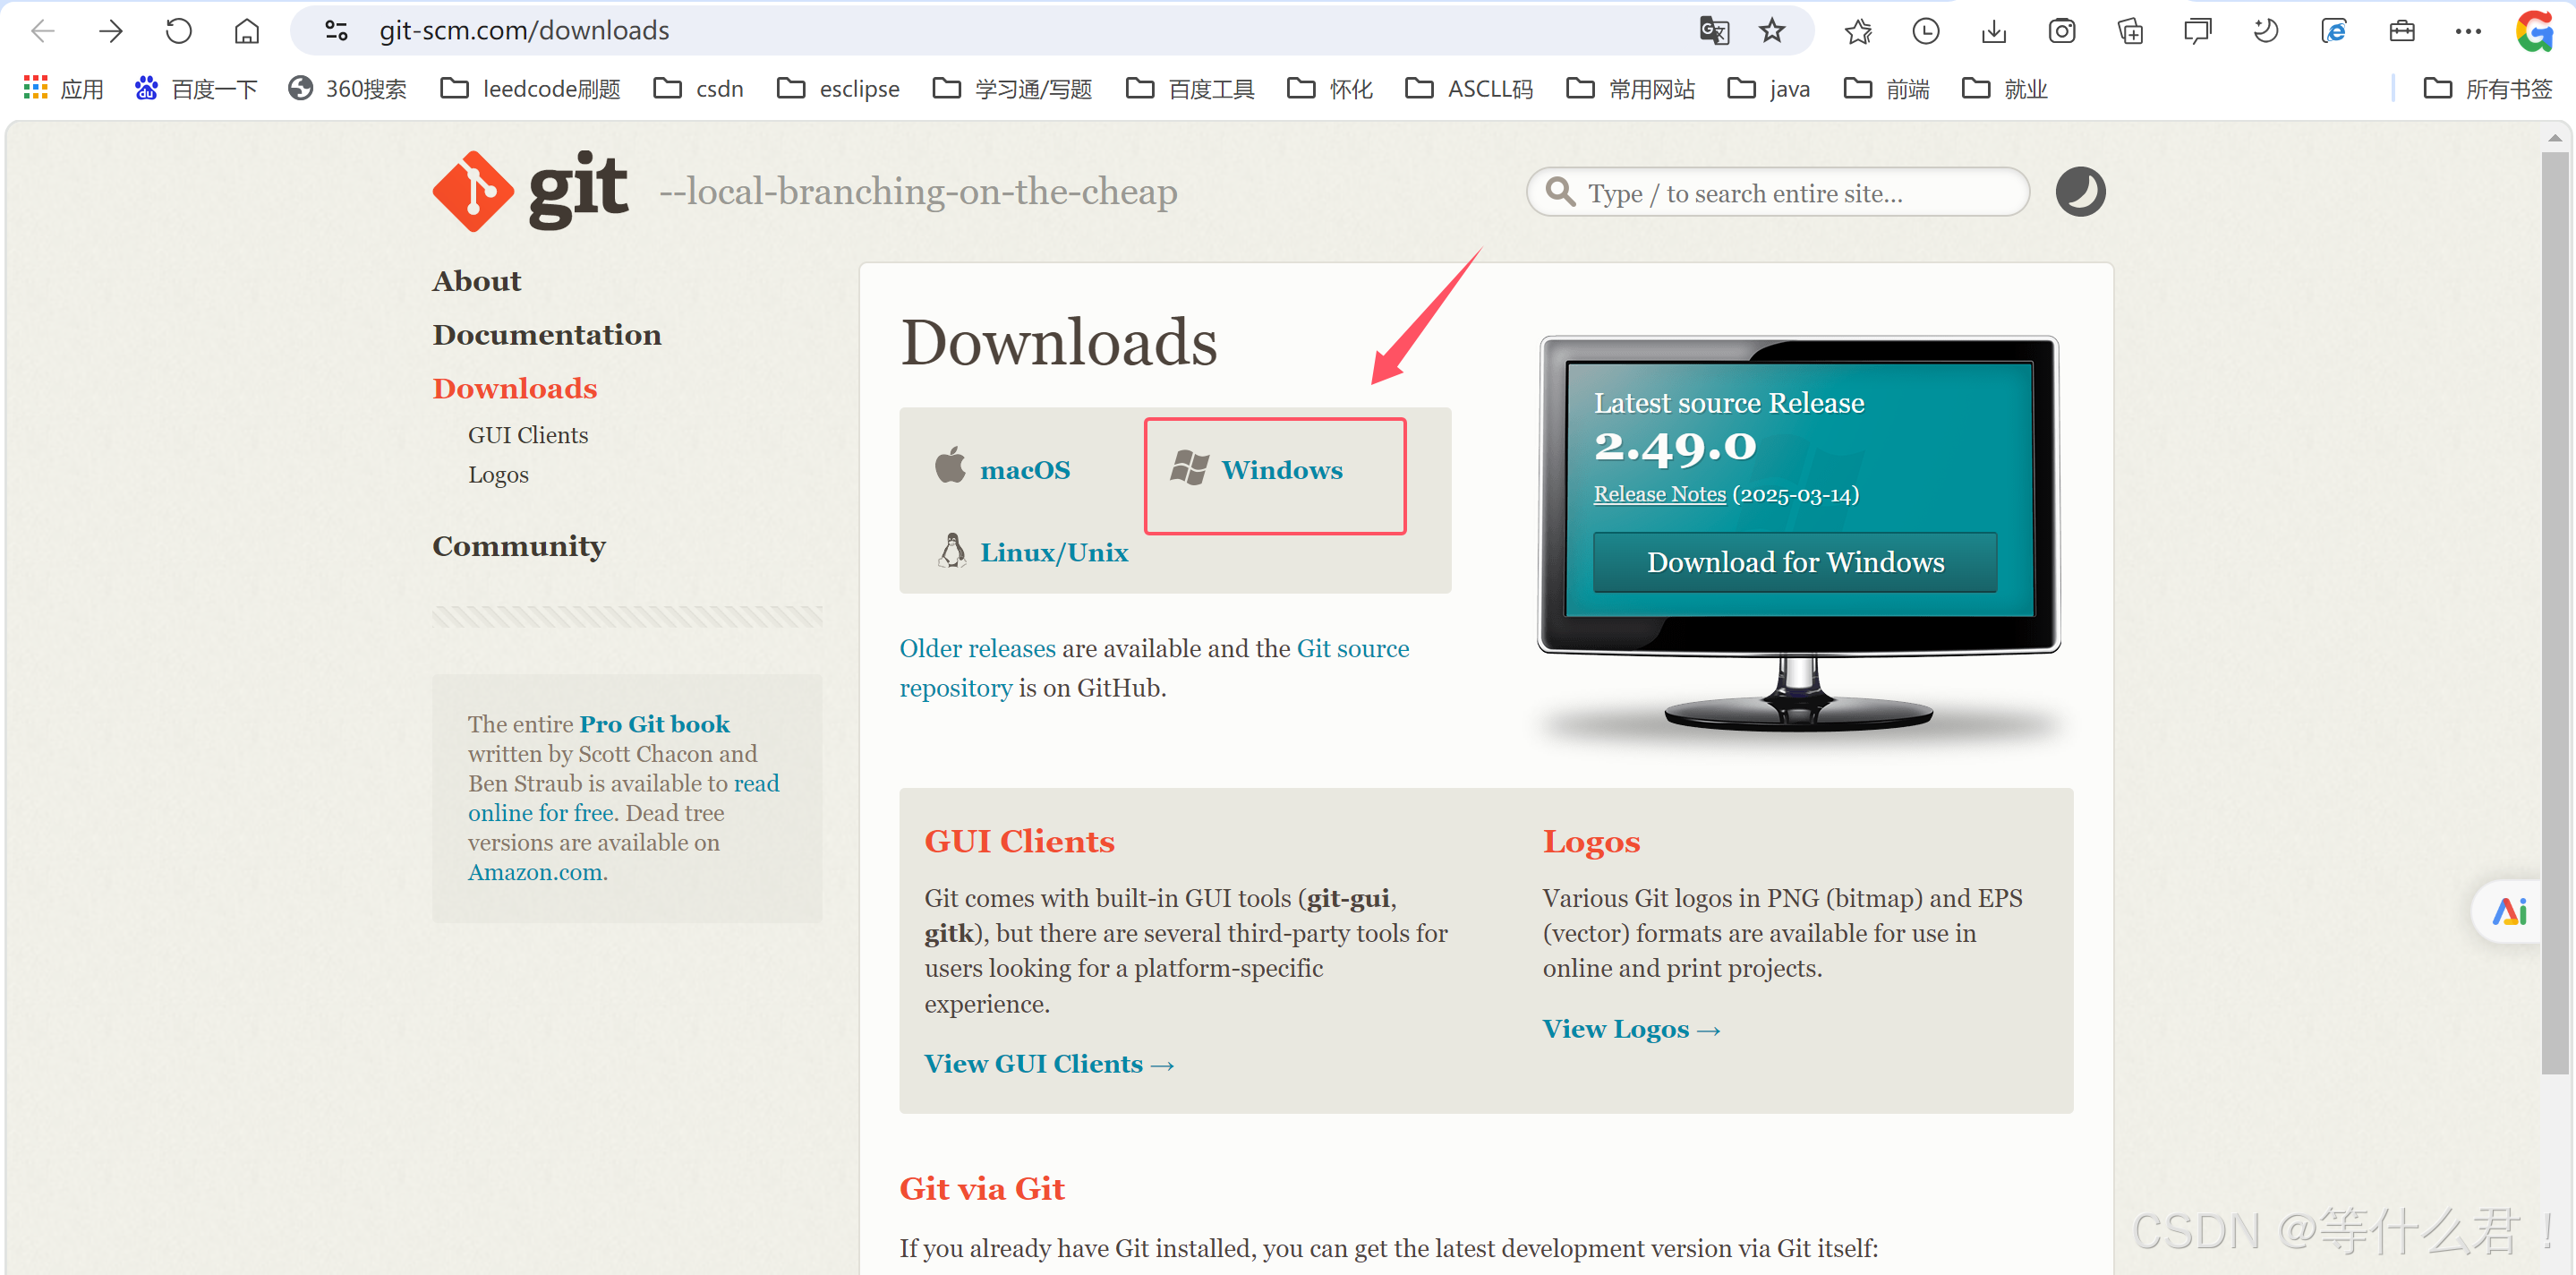Toggle dark mode moon icon
This screenshot has height=1275, width=2576.
point(2079,192)
